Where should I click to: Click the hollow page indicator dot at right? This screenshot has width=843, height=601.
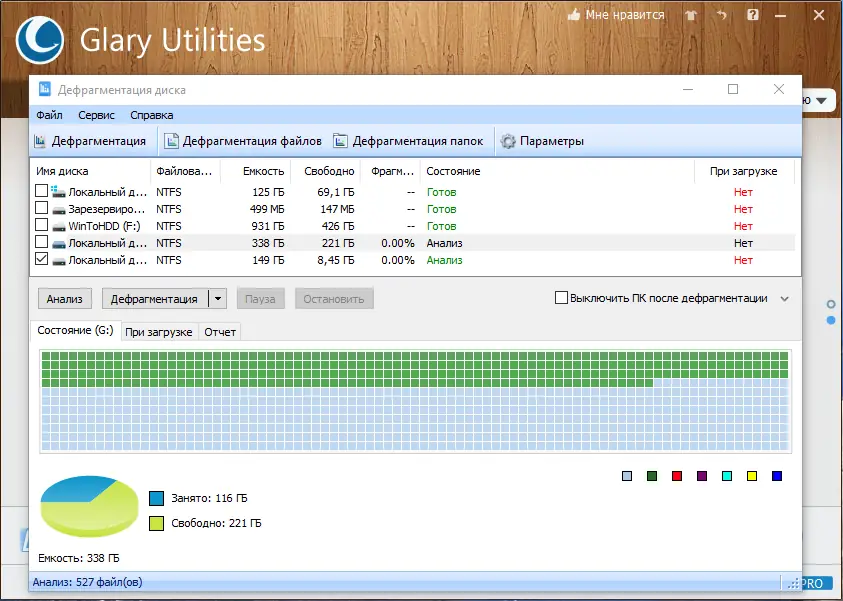pos(831,304)
